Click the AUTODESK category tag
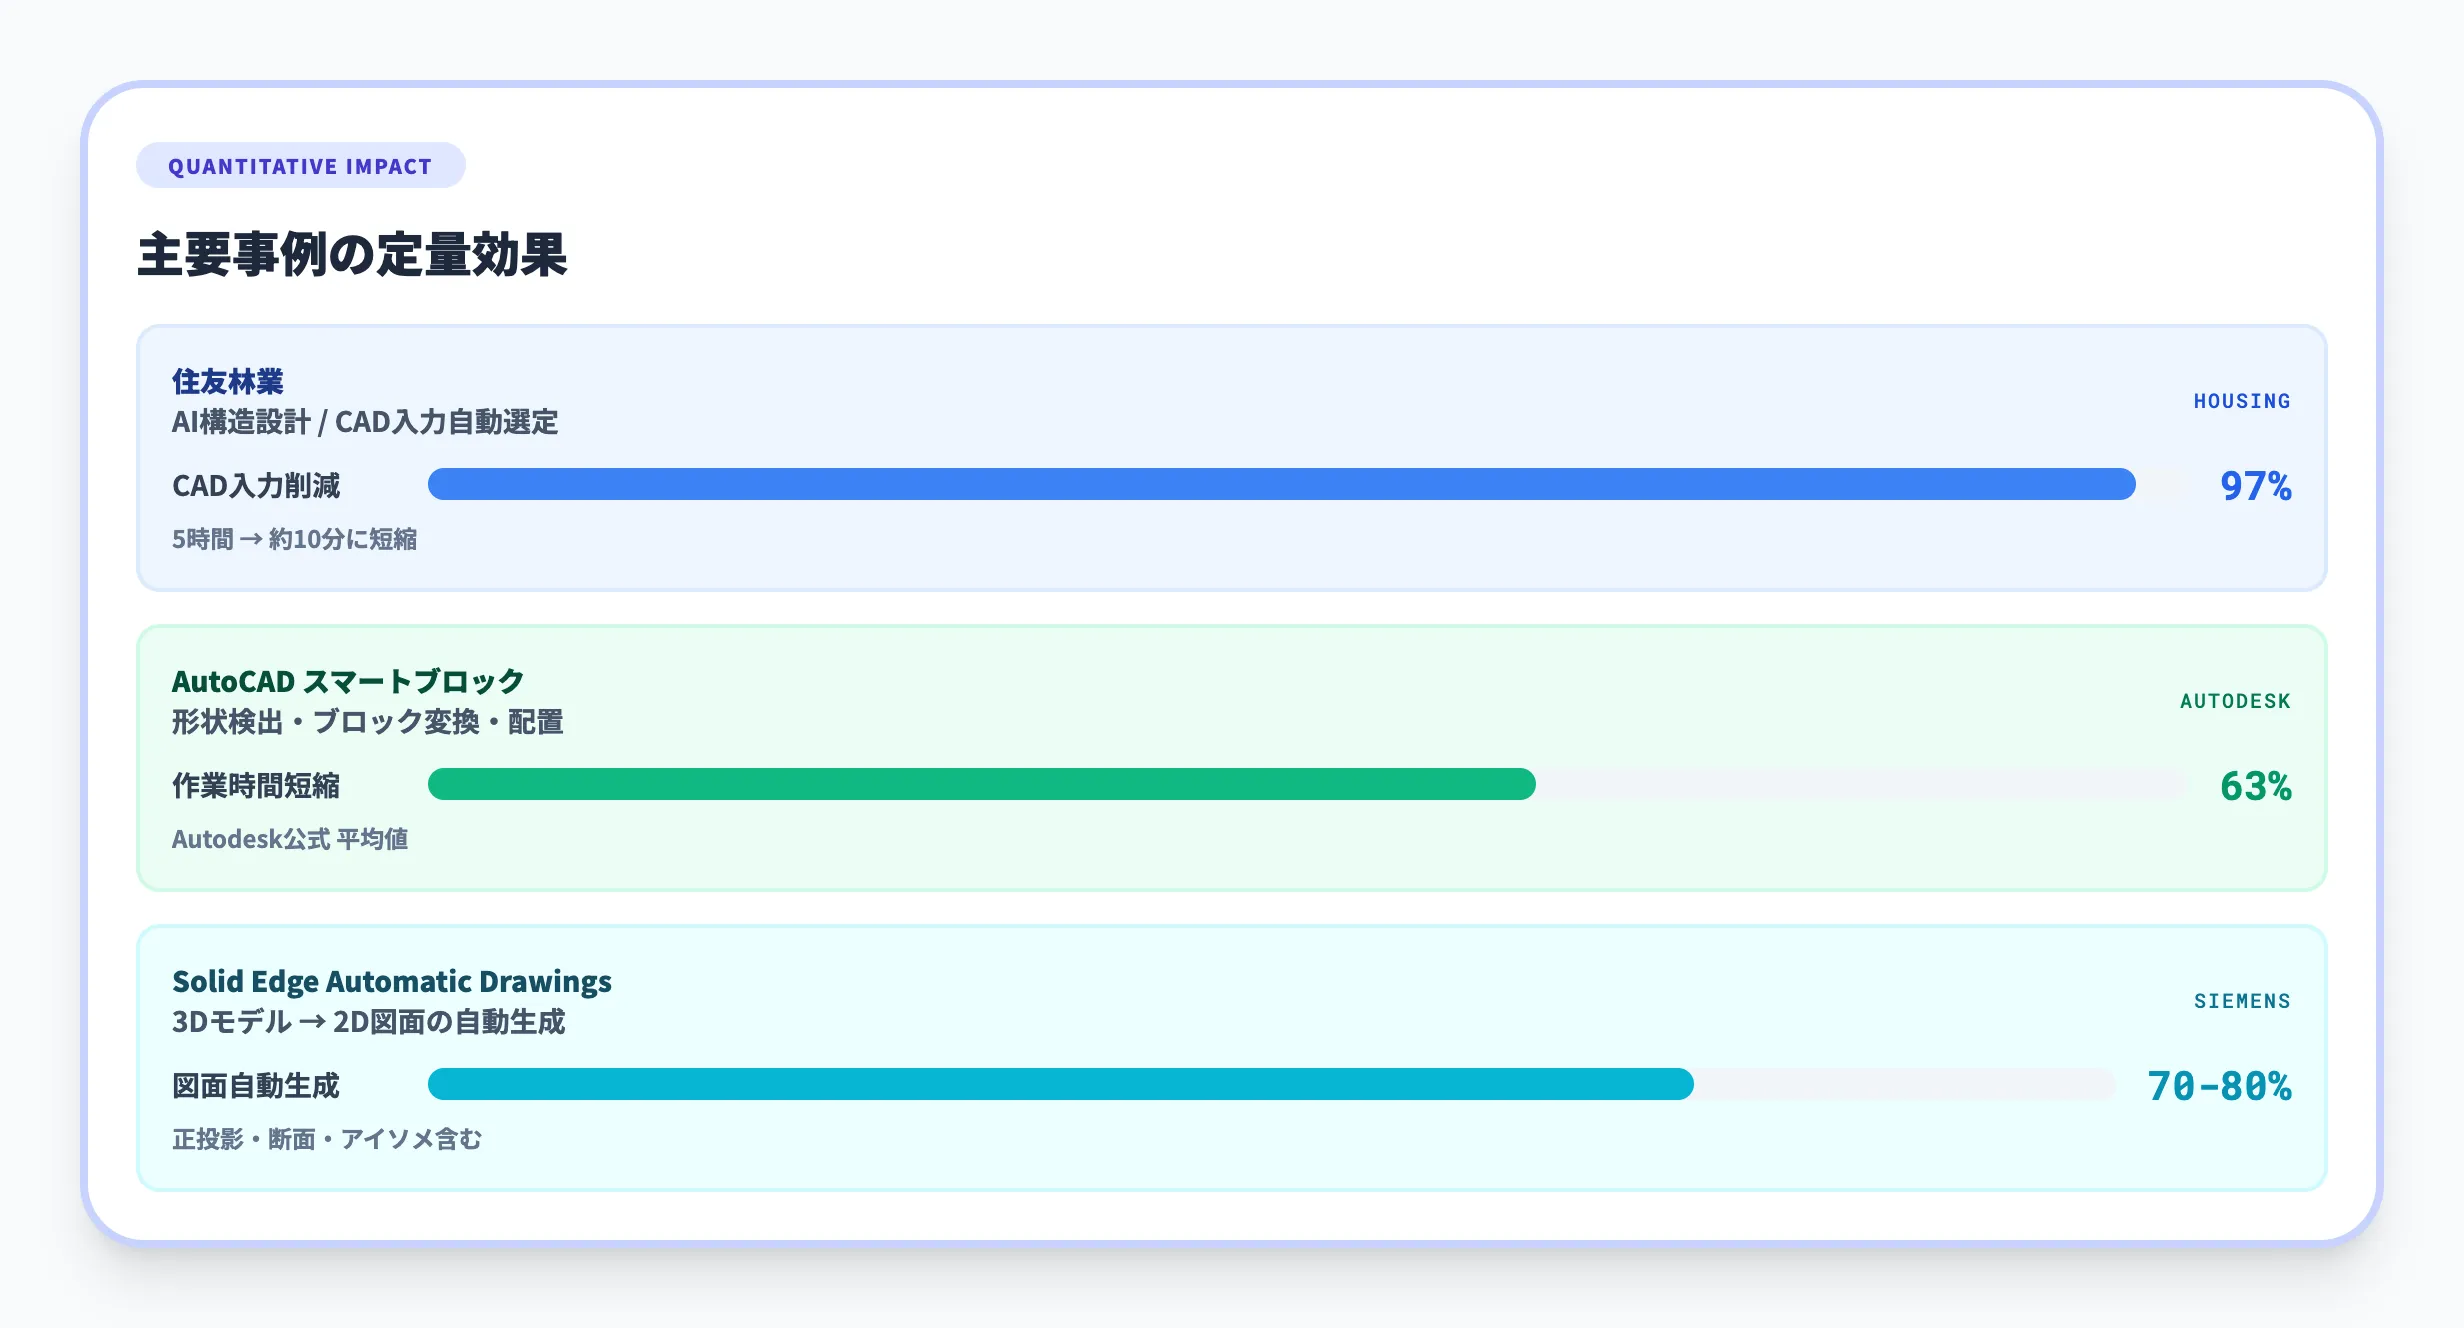The height and width of the screenshot is (1328, 2464). 2235,701
